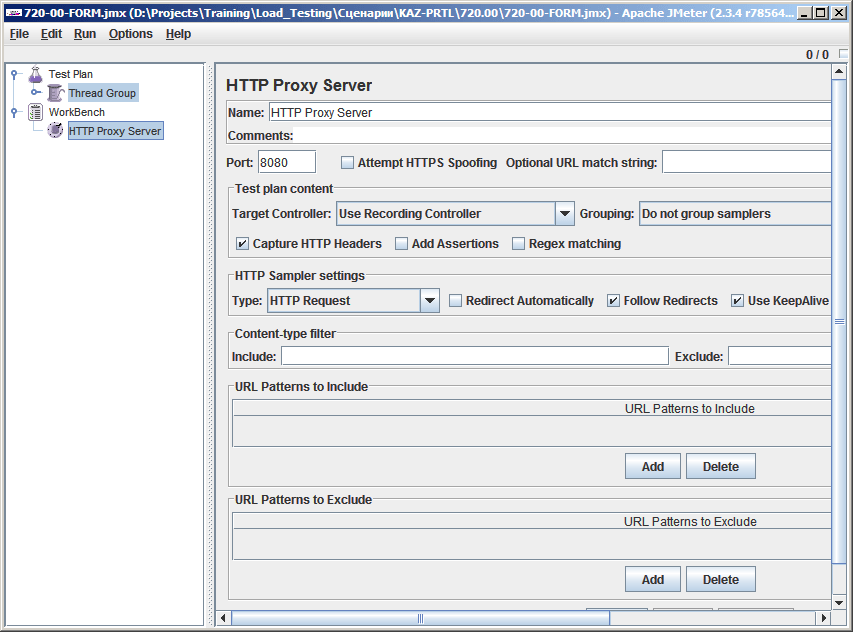
Task: Add a URL pattern to exclude
Action: [653, 579]
